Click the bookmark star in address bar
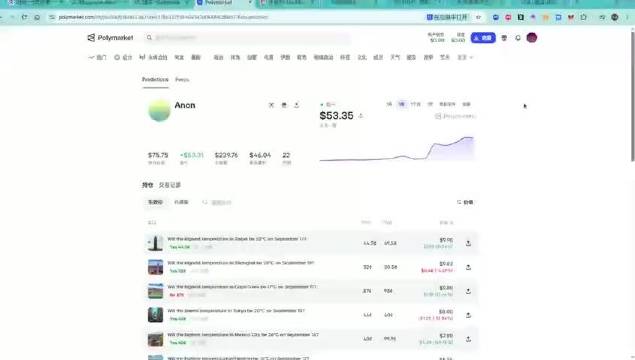The width and height of the screenshot is (635, 360). coord(478,17)
